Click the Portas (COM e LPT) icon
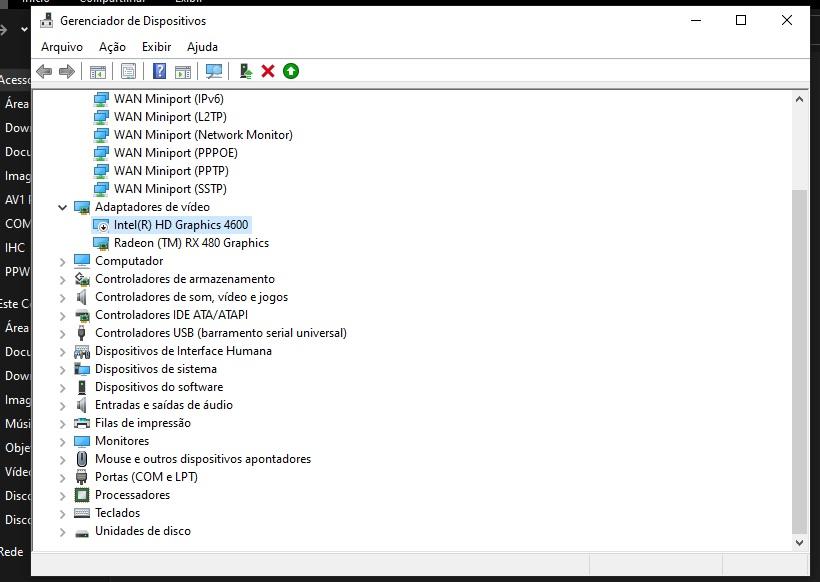 [x=81, y=477]
